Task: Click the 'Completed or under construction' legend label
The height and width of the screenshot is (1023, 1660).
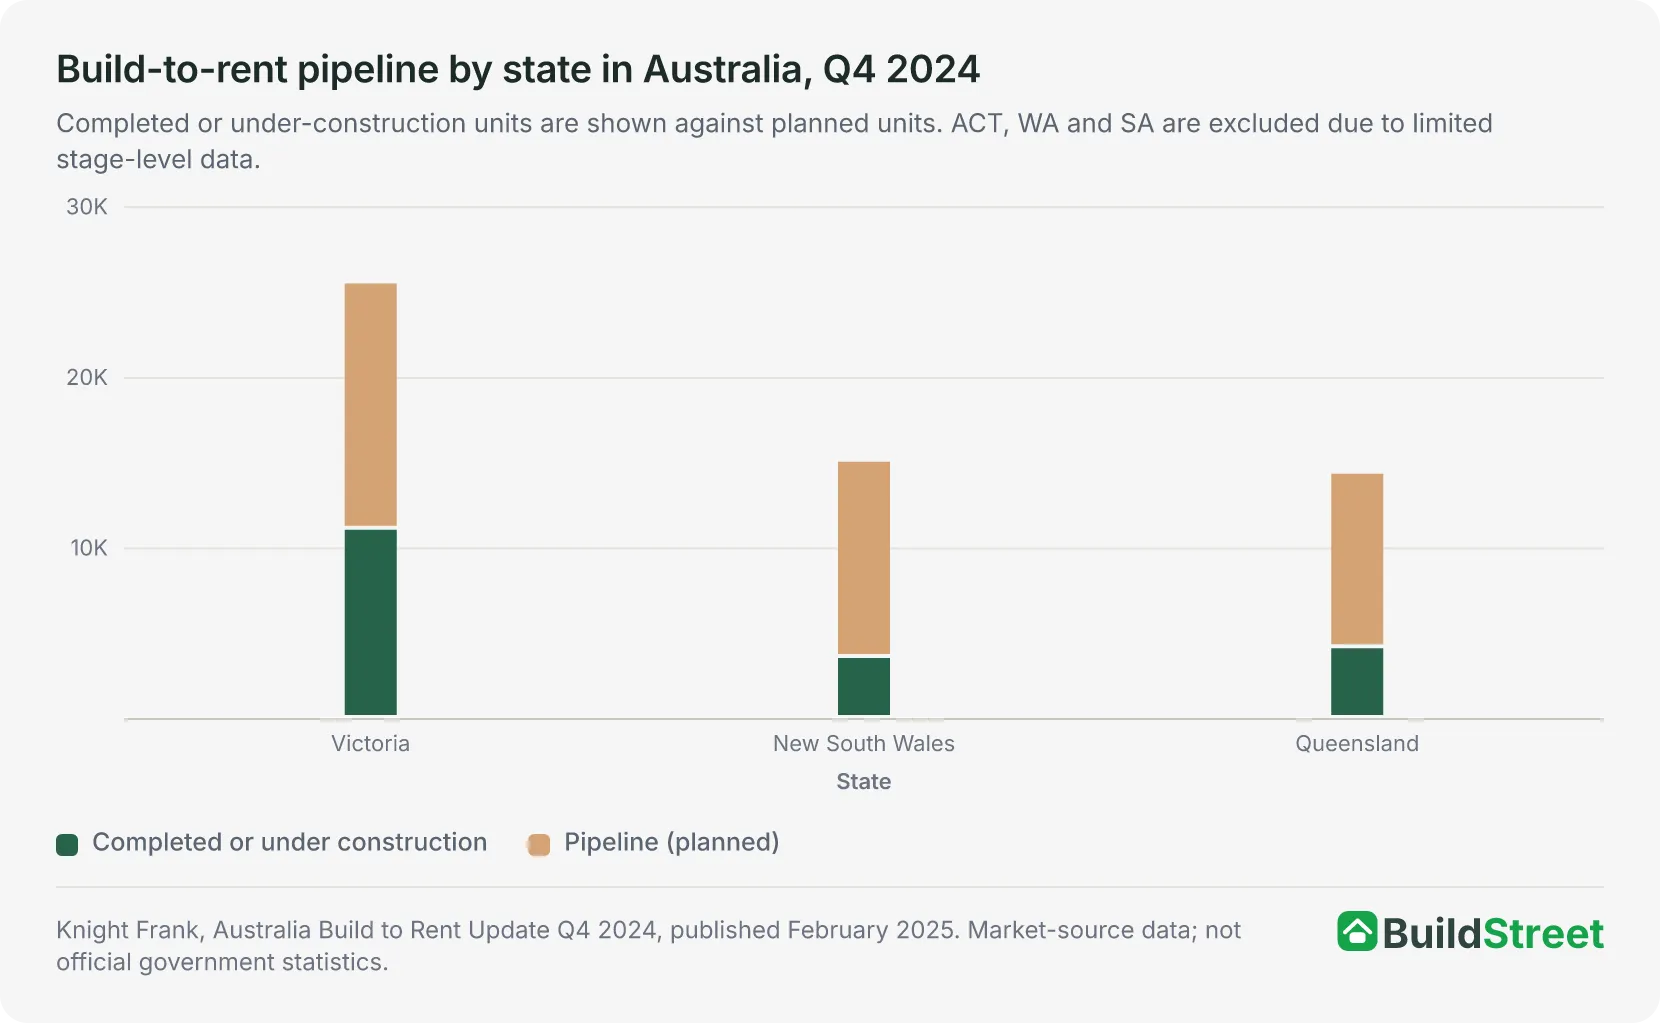Action: tap(290, 842)
